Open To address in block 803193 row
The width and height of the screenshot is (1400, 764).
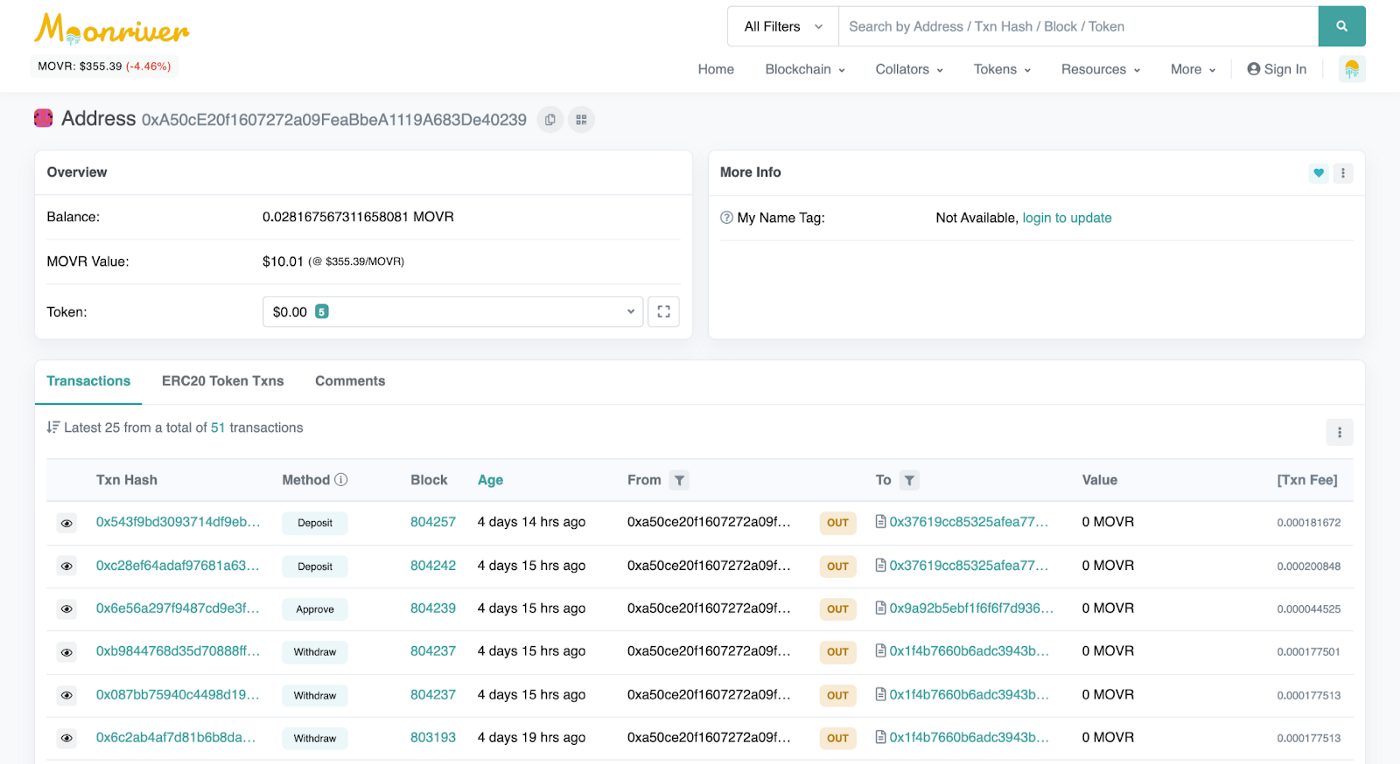click(x=970, y=737)
